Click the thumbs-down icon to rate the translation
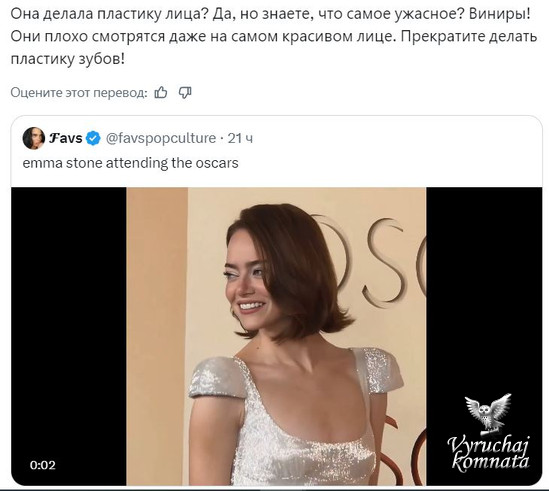Viewport: 549px width, 491px height. coord(185,92)
